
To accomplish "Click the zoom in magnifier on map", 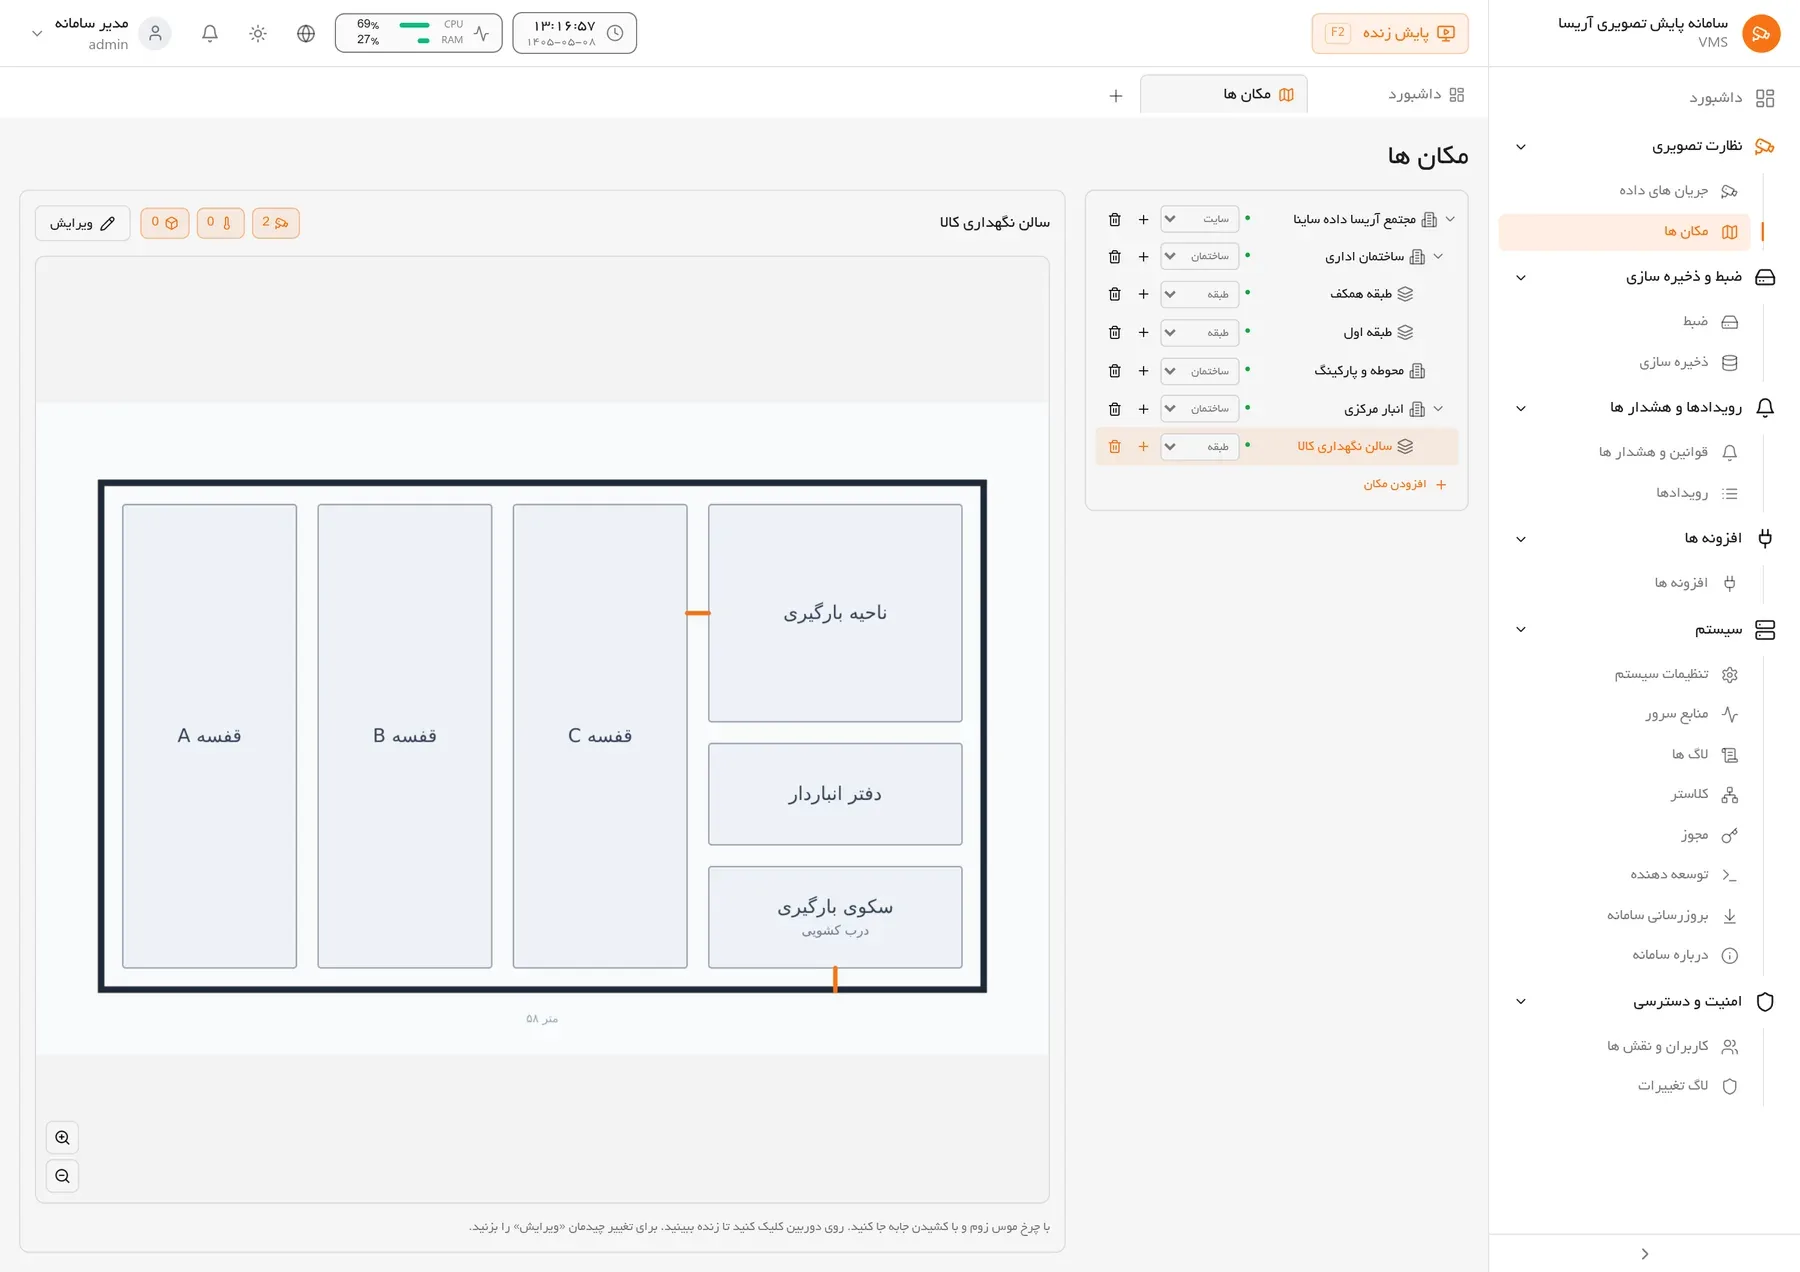I will point(62,1138).
